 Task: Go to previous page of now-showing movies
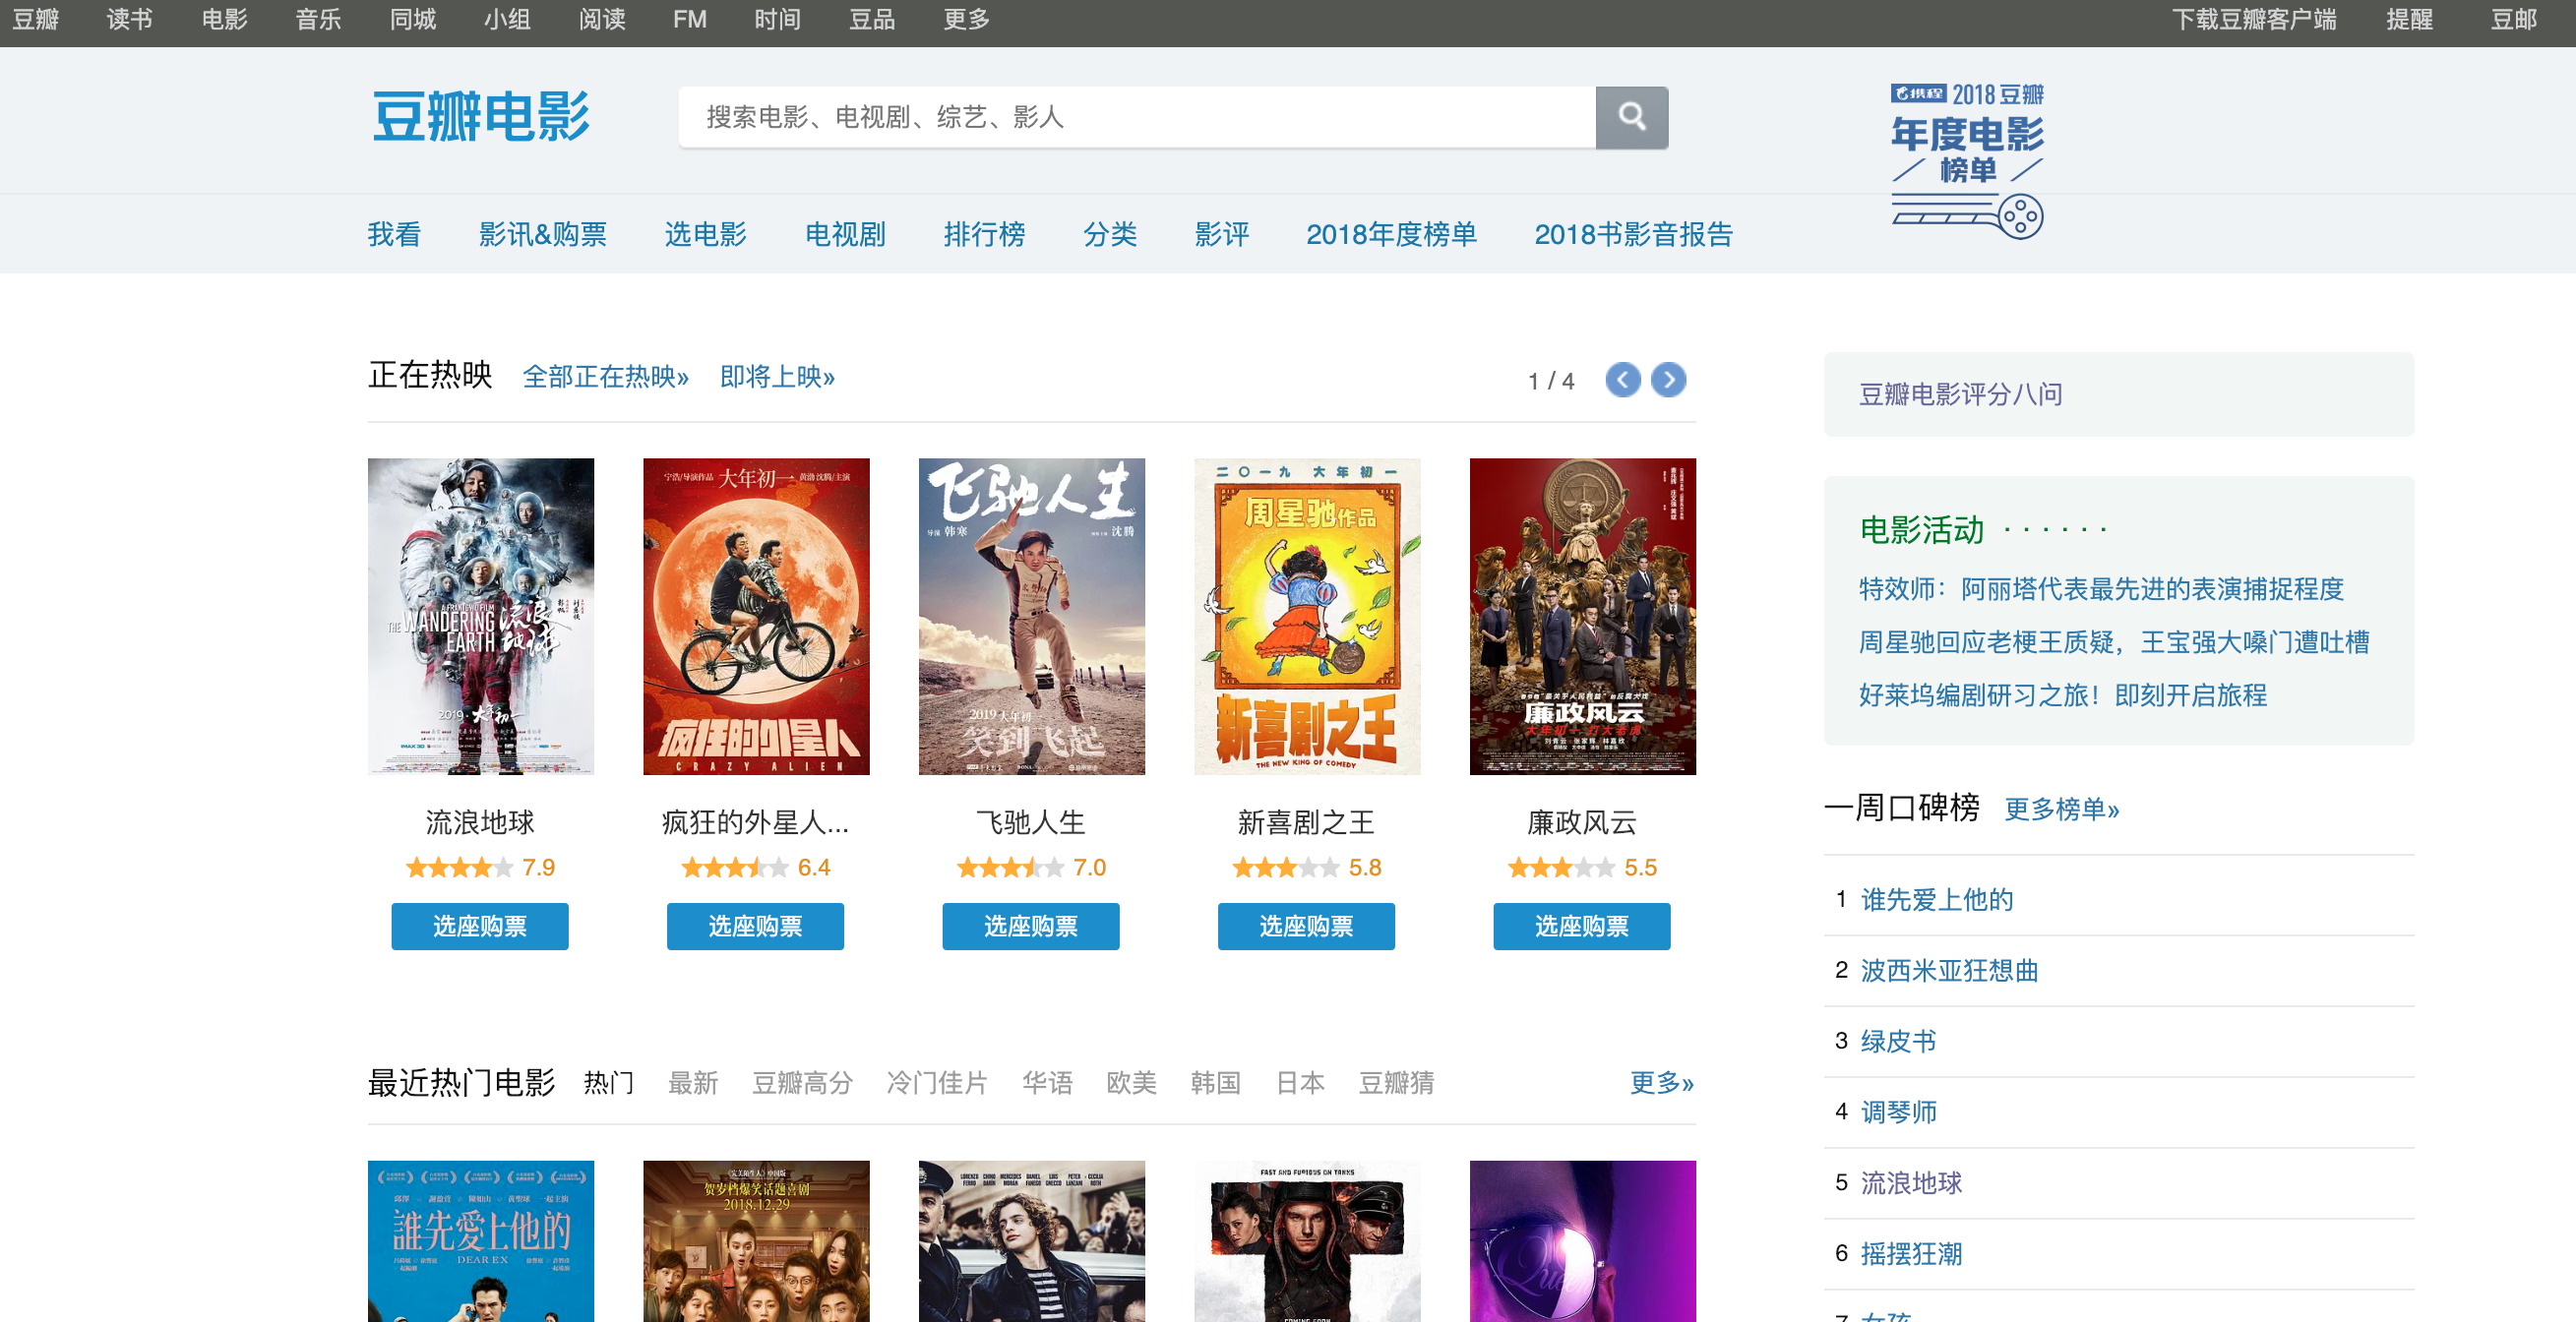(1622, 379)
